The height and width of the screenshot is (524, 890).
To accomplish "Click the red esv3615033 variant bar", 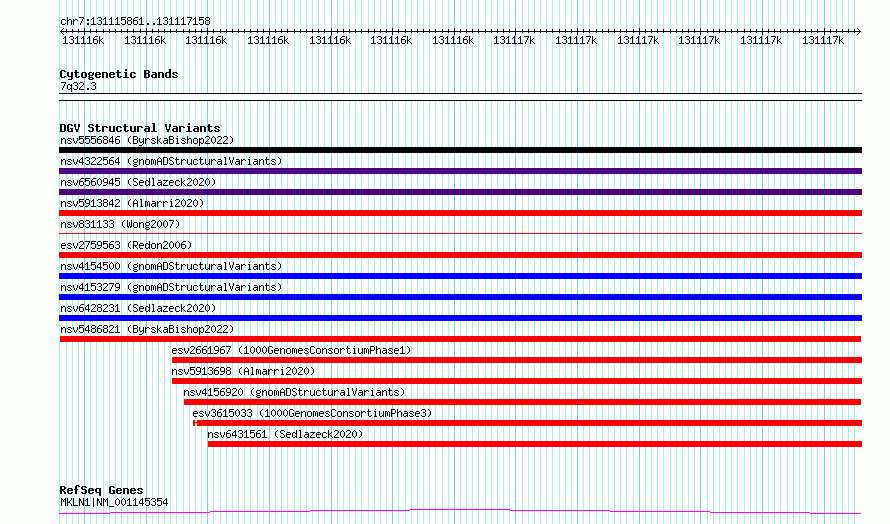I will click(x=527, y=423).
